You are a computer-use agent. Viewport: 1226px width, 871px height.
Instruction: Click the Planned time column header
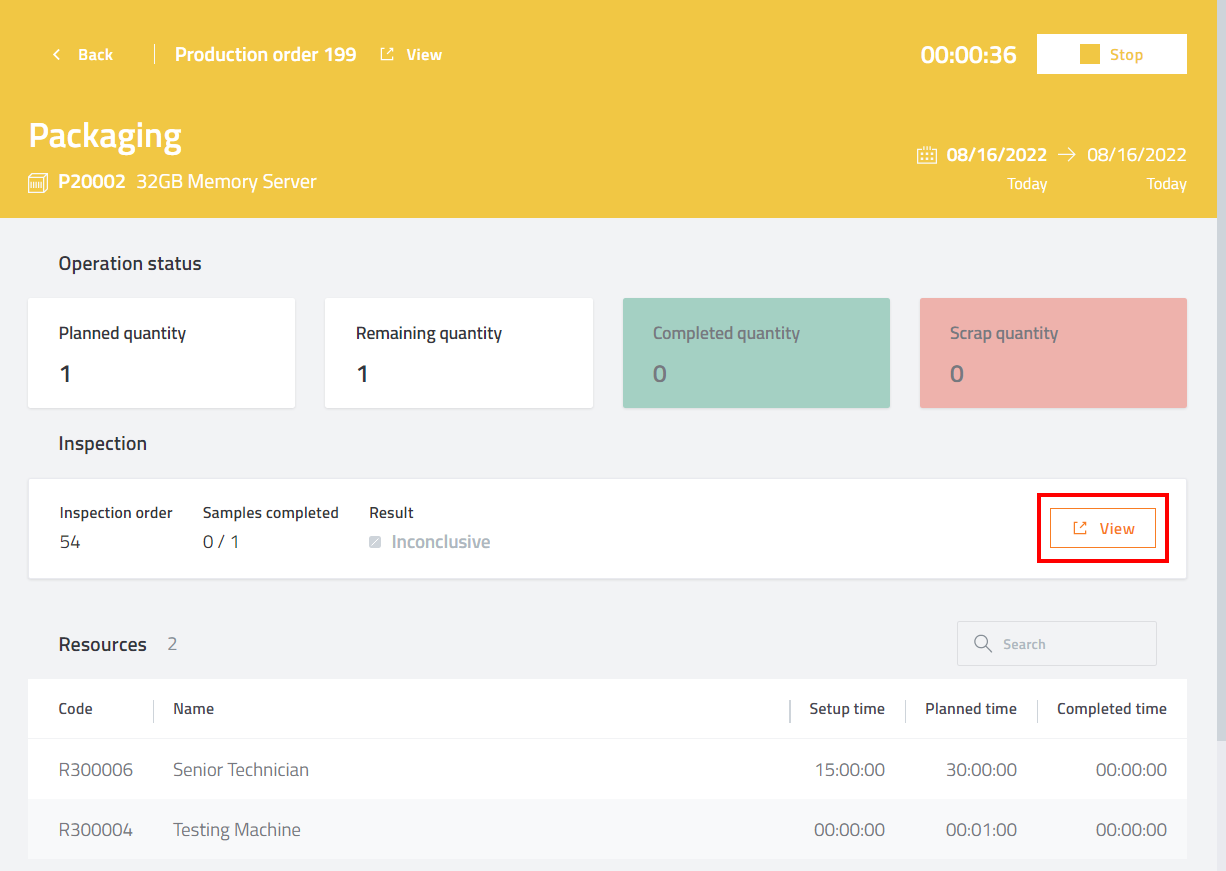[x=970, y=709]
